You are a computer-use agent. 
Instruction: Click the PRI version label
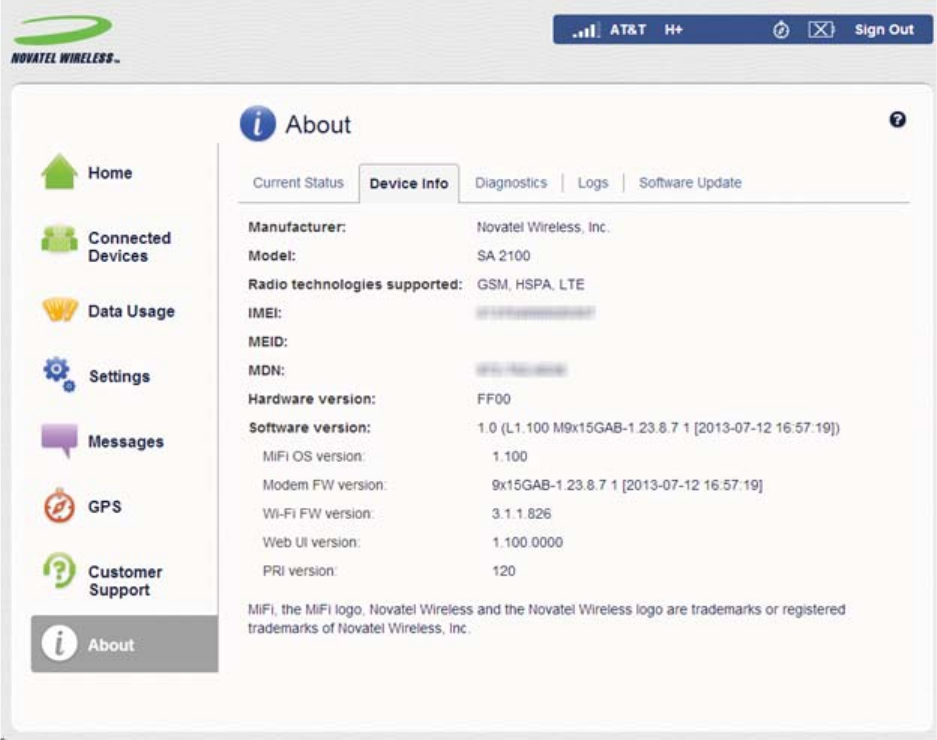299,571
